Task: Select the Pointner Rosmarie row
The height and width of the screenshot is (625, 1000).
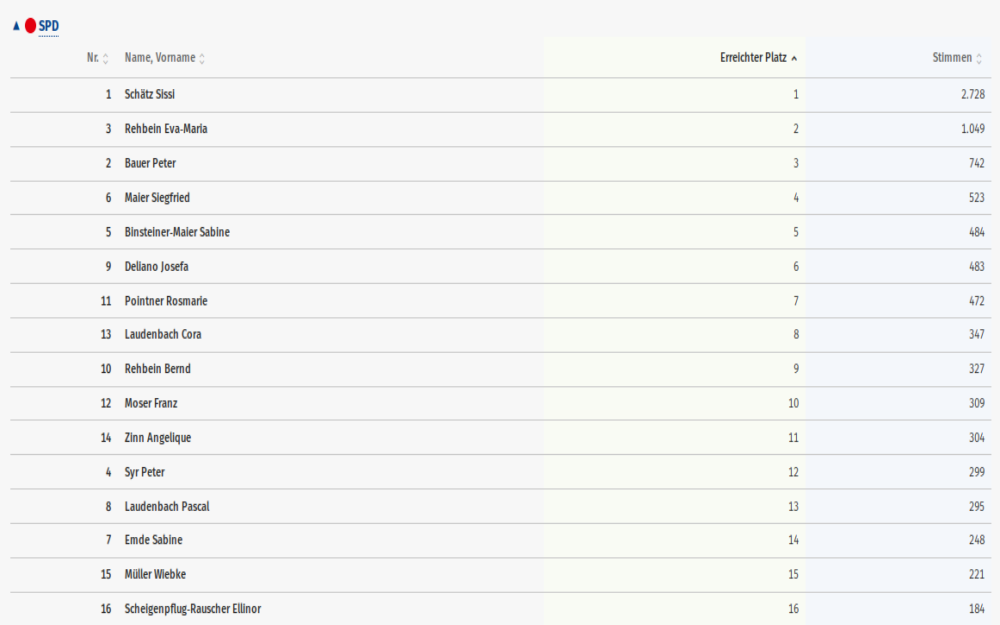Action: point(501,301)
